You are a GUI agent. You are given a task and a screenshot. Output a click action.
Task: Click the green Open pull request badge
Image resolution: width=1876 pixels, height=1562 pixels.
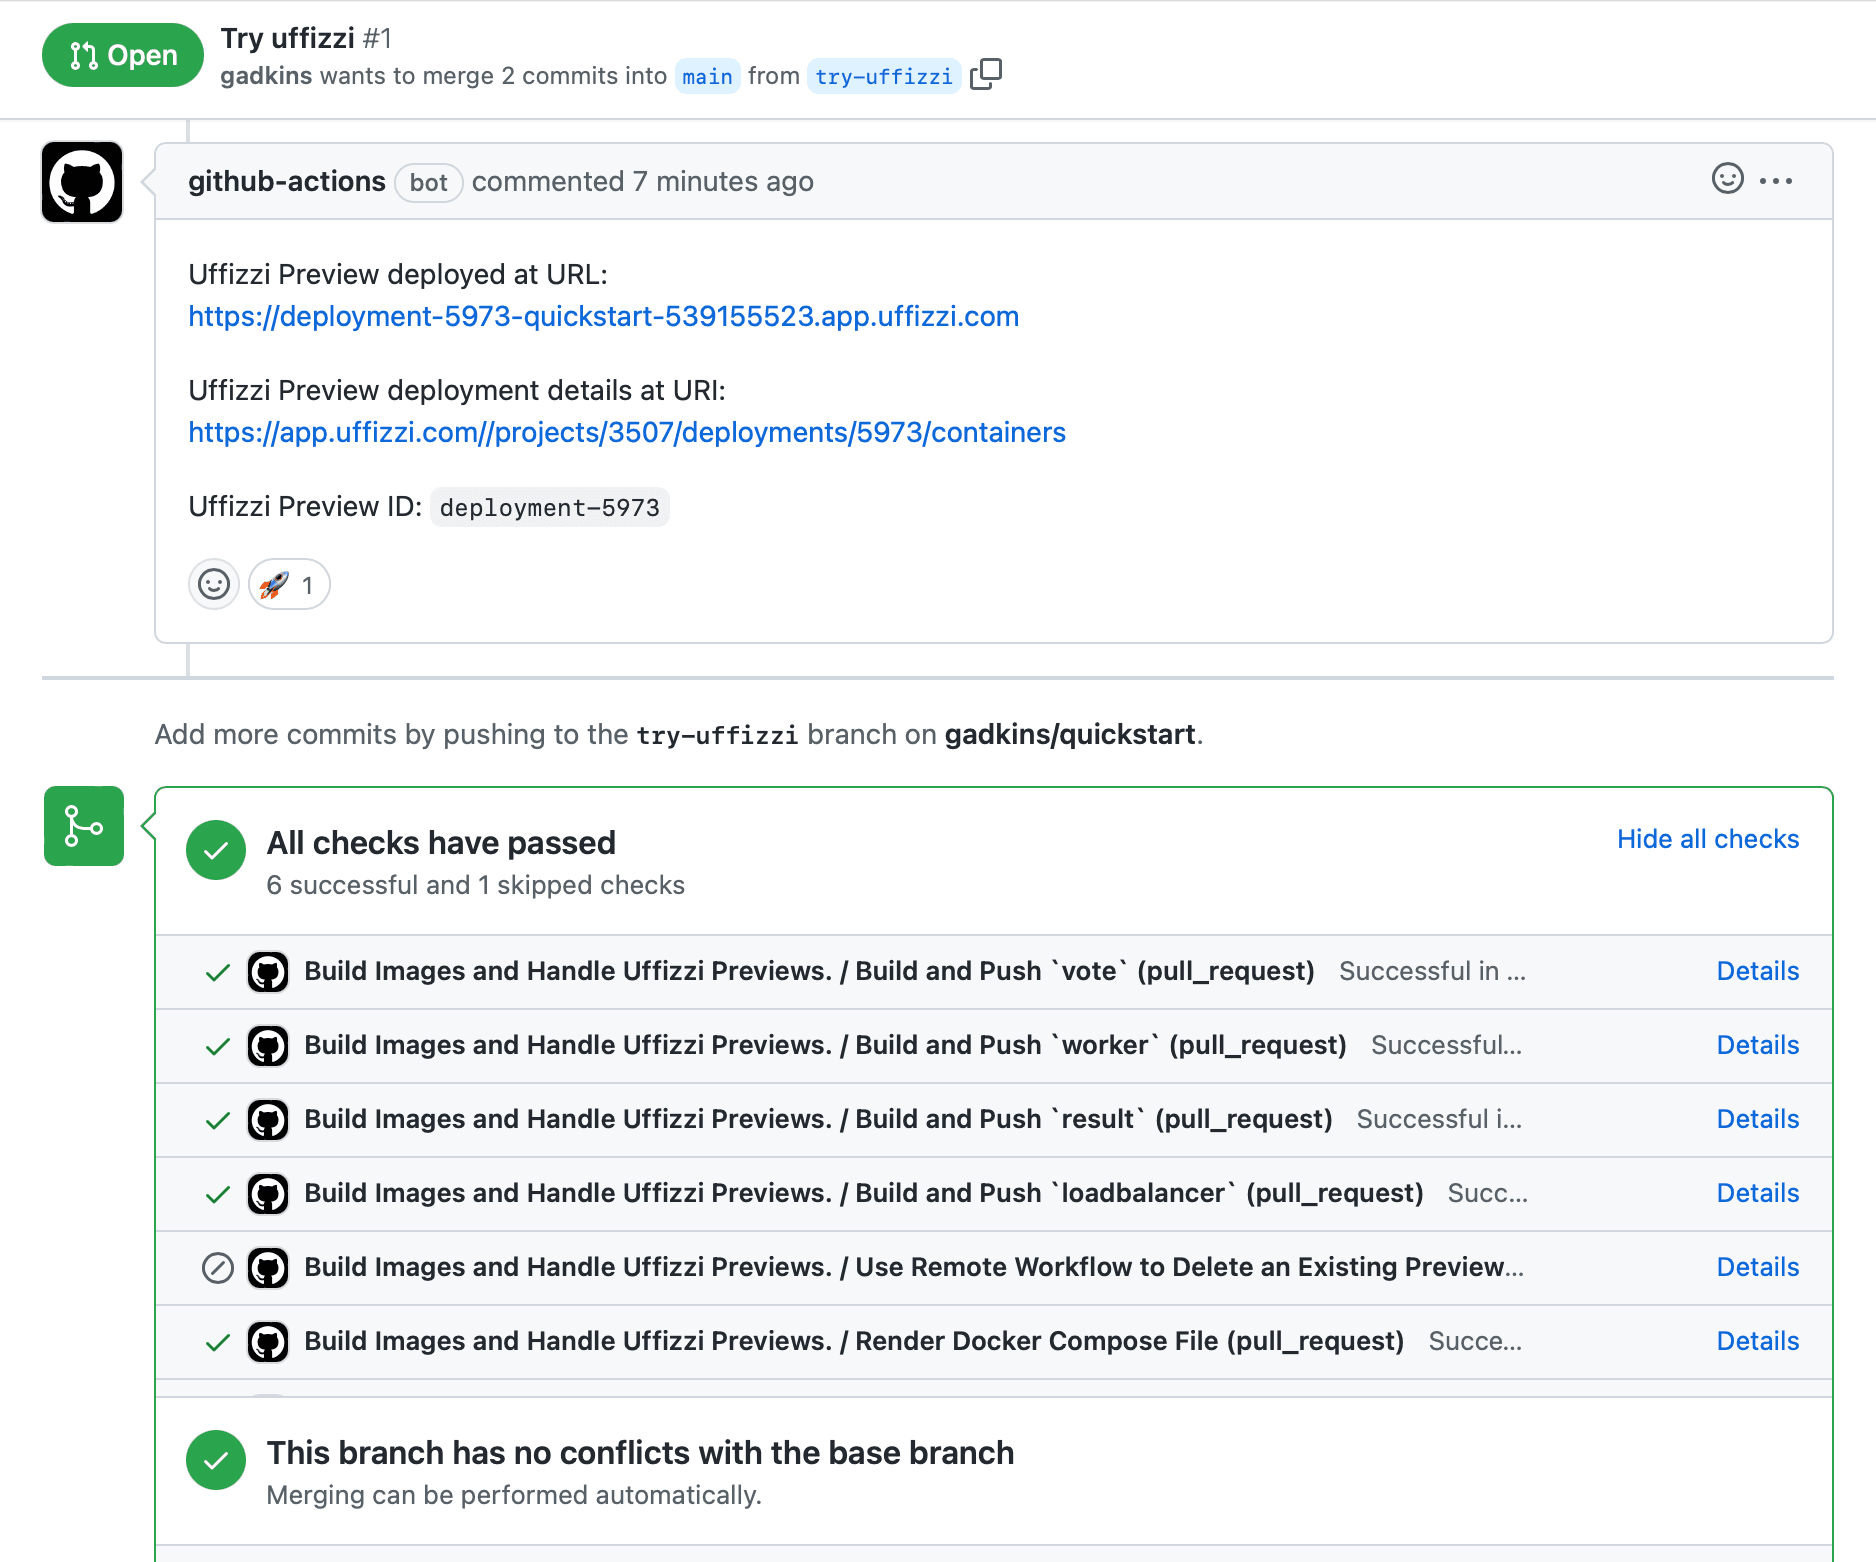pos(123,55)
